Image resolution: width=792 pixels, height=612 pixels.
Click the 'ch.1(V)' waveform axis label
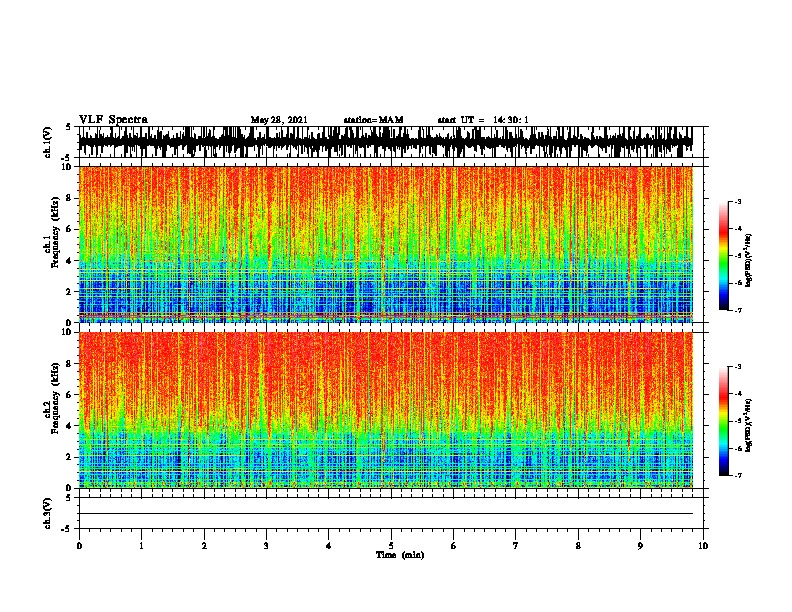(x=48, y=142)
